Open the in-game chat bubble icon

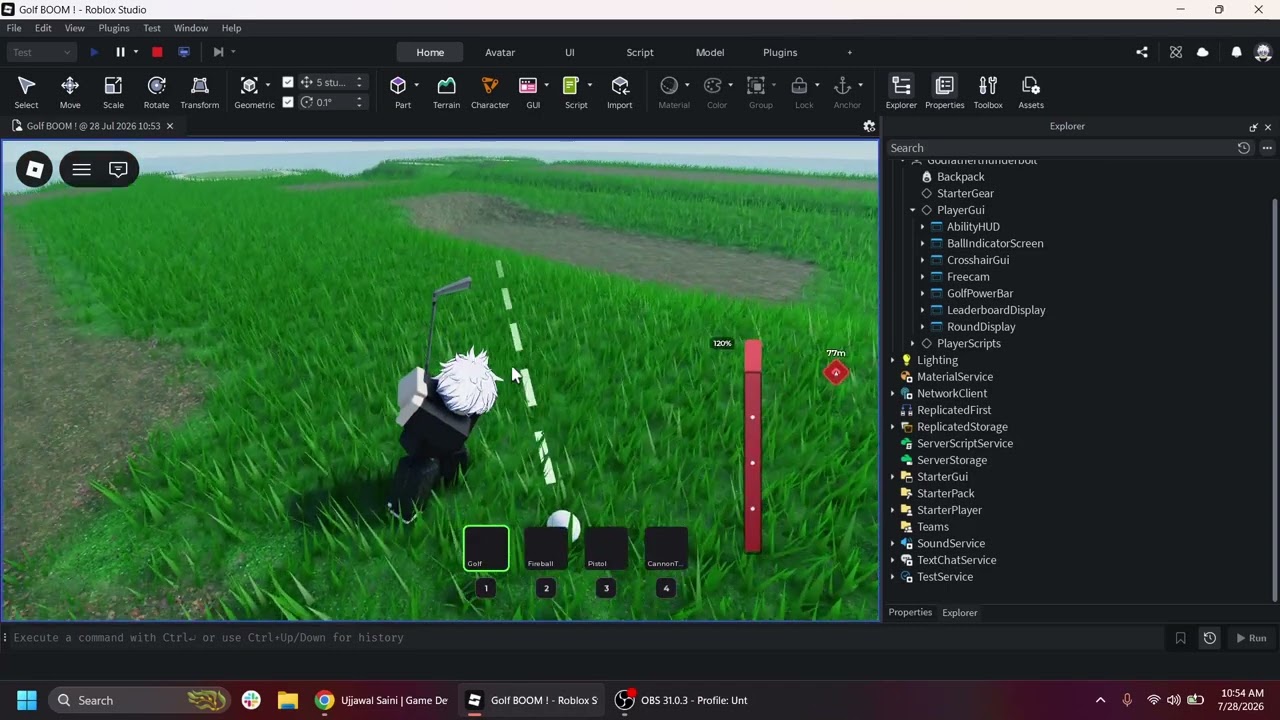[x=118, y=169]
